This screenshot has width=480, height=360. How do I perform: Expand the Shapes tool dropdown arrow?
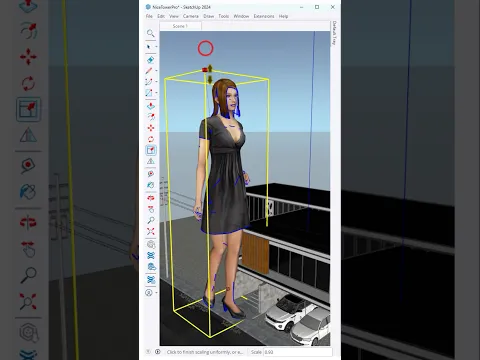tap(156, 93)
